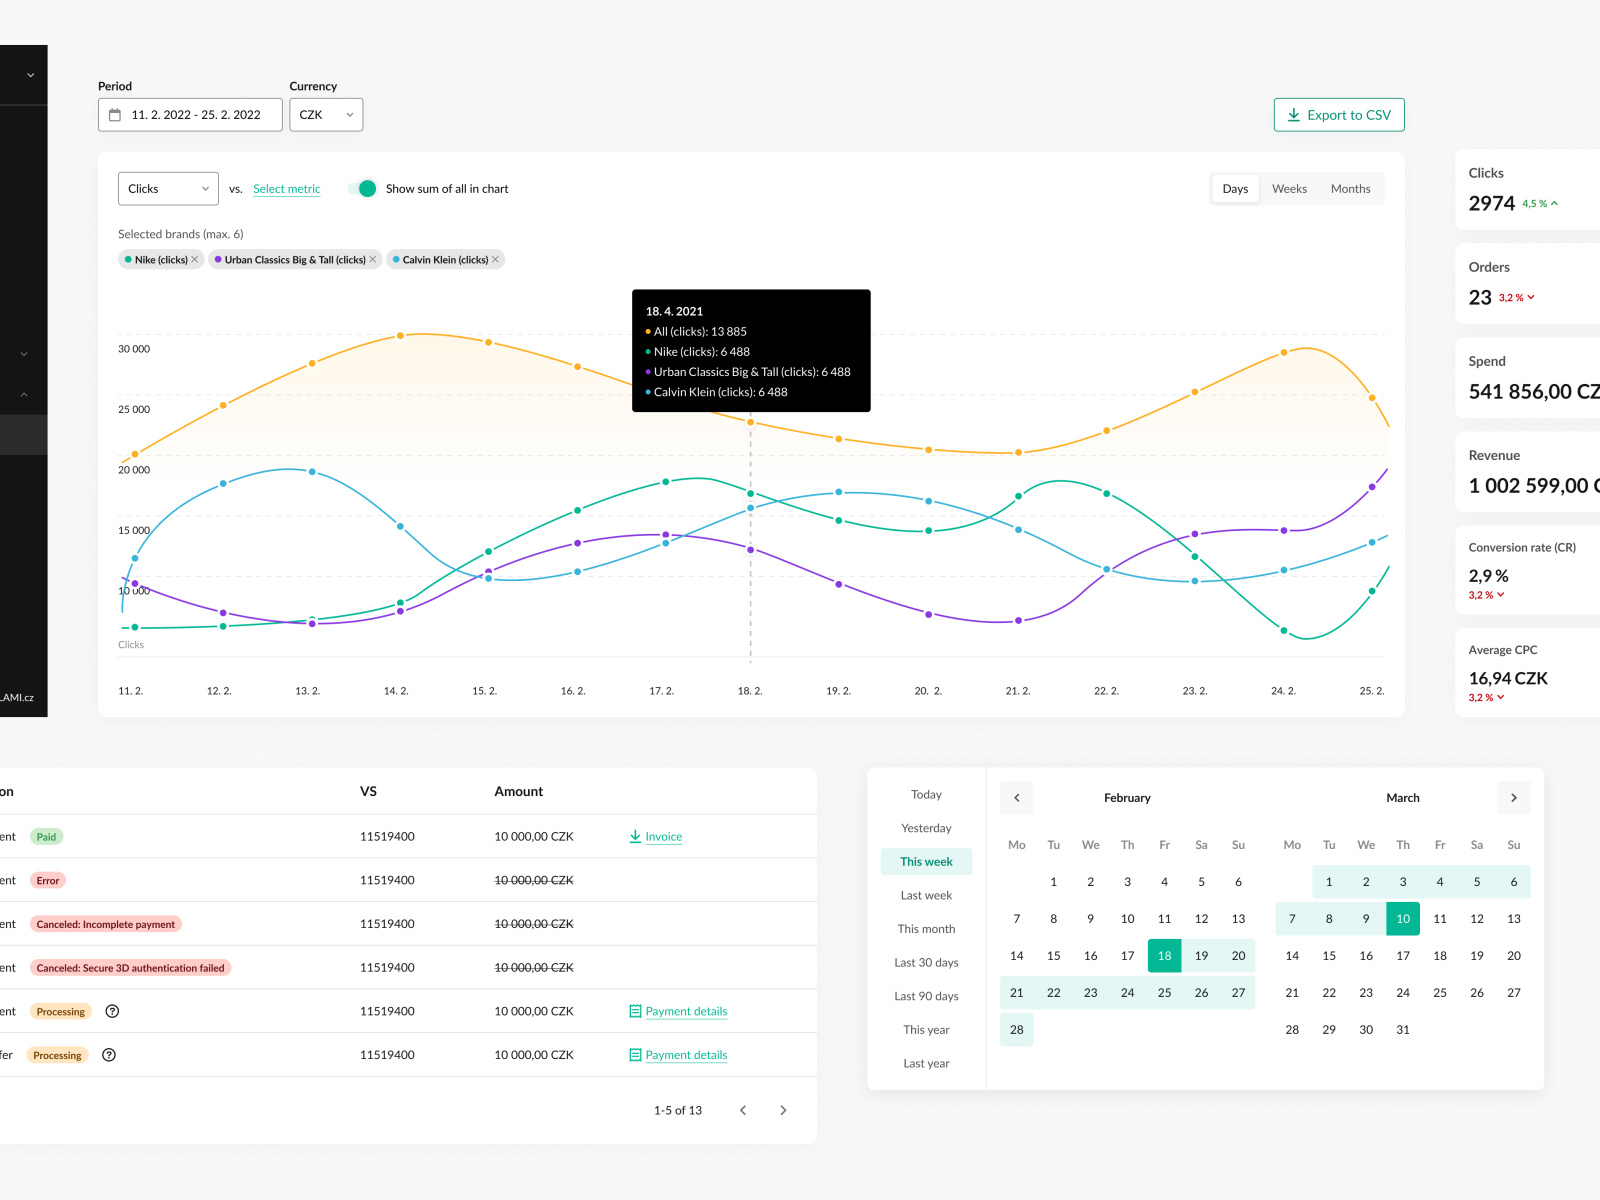Advance calendar to next month with right arrow
The width and height of the screenshot is (1600, 1200).
point(1513,797)
